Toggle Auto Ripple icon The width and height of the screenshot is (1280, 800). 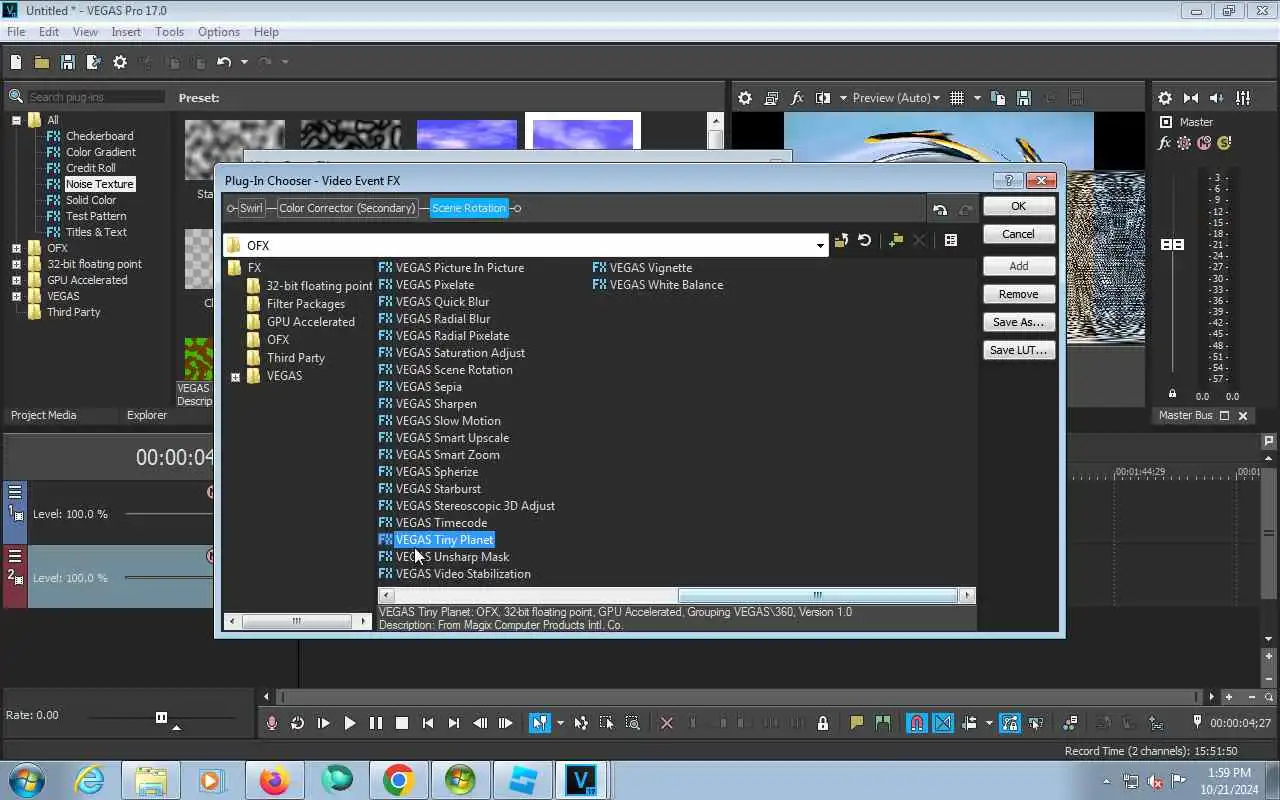tap(970, 723)
